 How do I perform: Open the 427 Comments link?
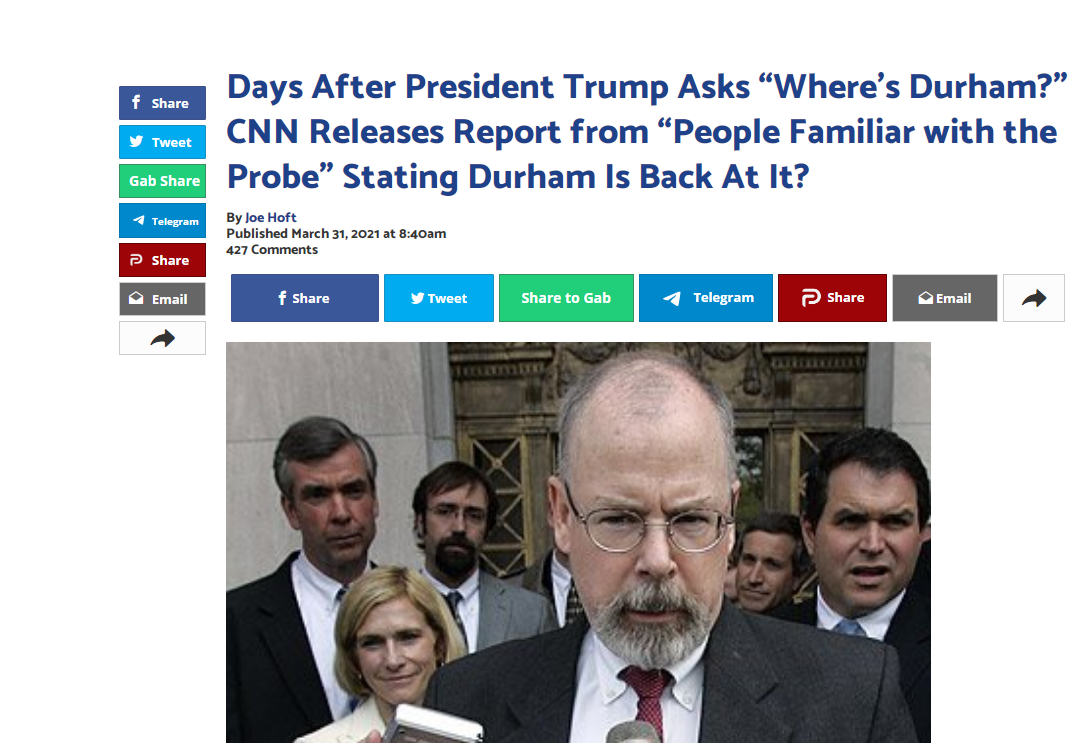click(272, 250)
